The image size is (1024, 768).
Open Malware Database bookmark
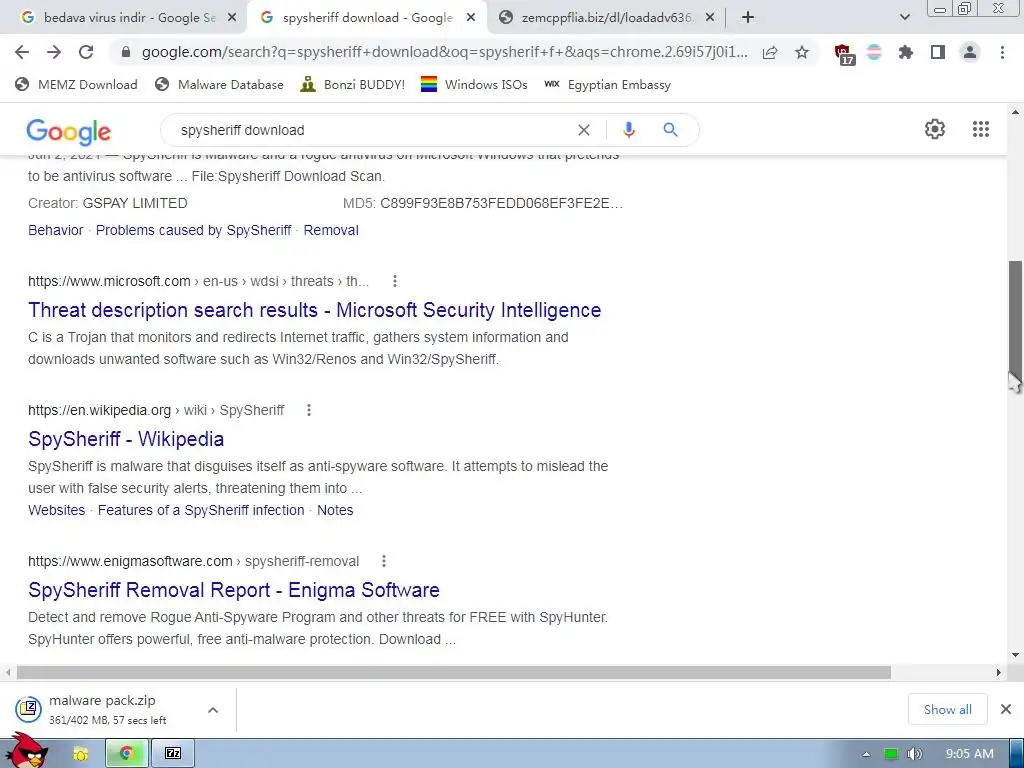[219, 84]
